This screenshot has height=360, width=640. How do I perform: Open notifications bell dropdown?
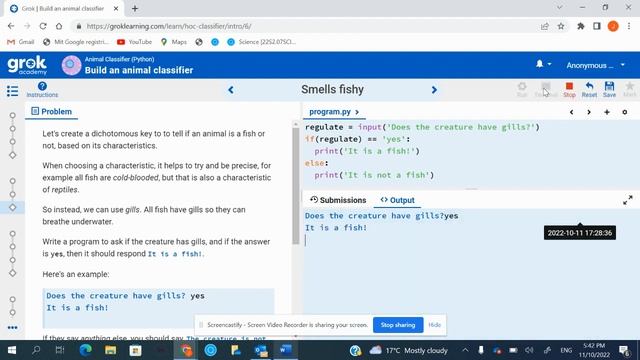[543, 64]
